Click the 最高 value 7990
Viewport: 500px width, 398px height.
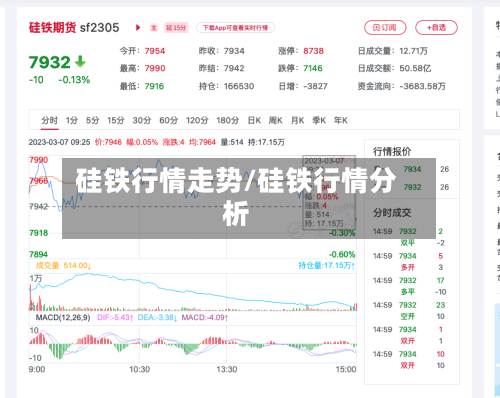click(x=155, y=68)
